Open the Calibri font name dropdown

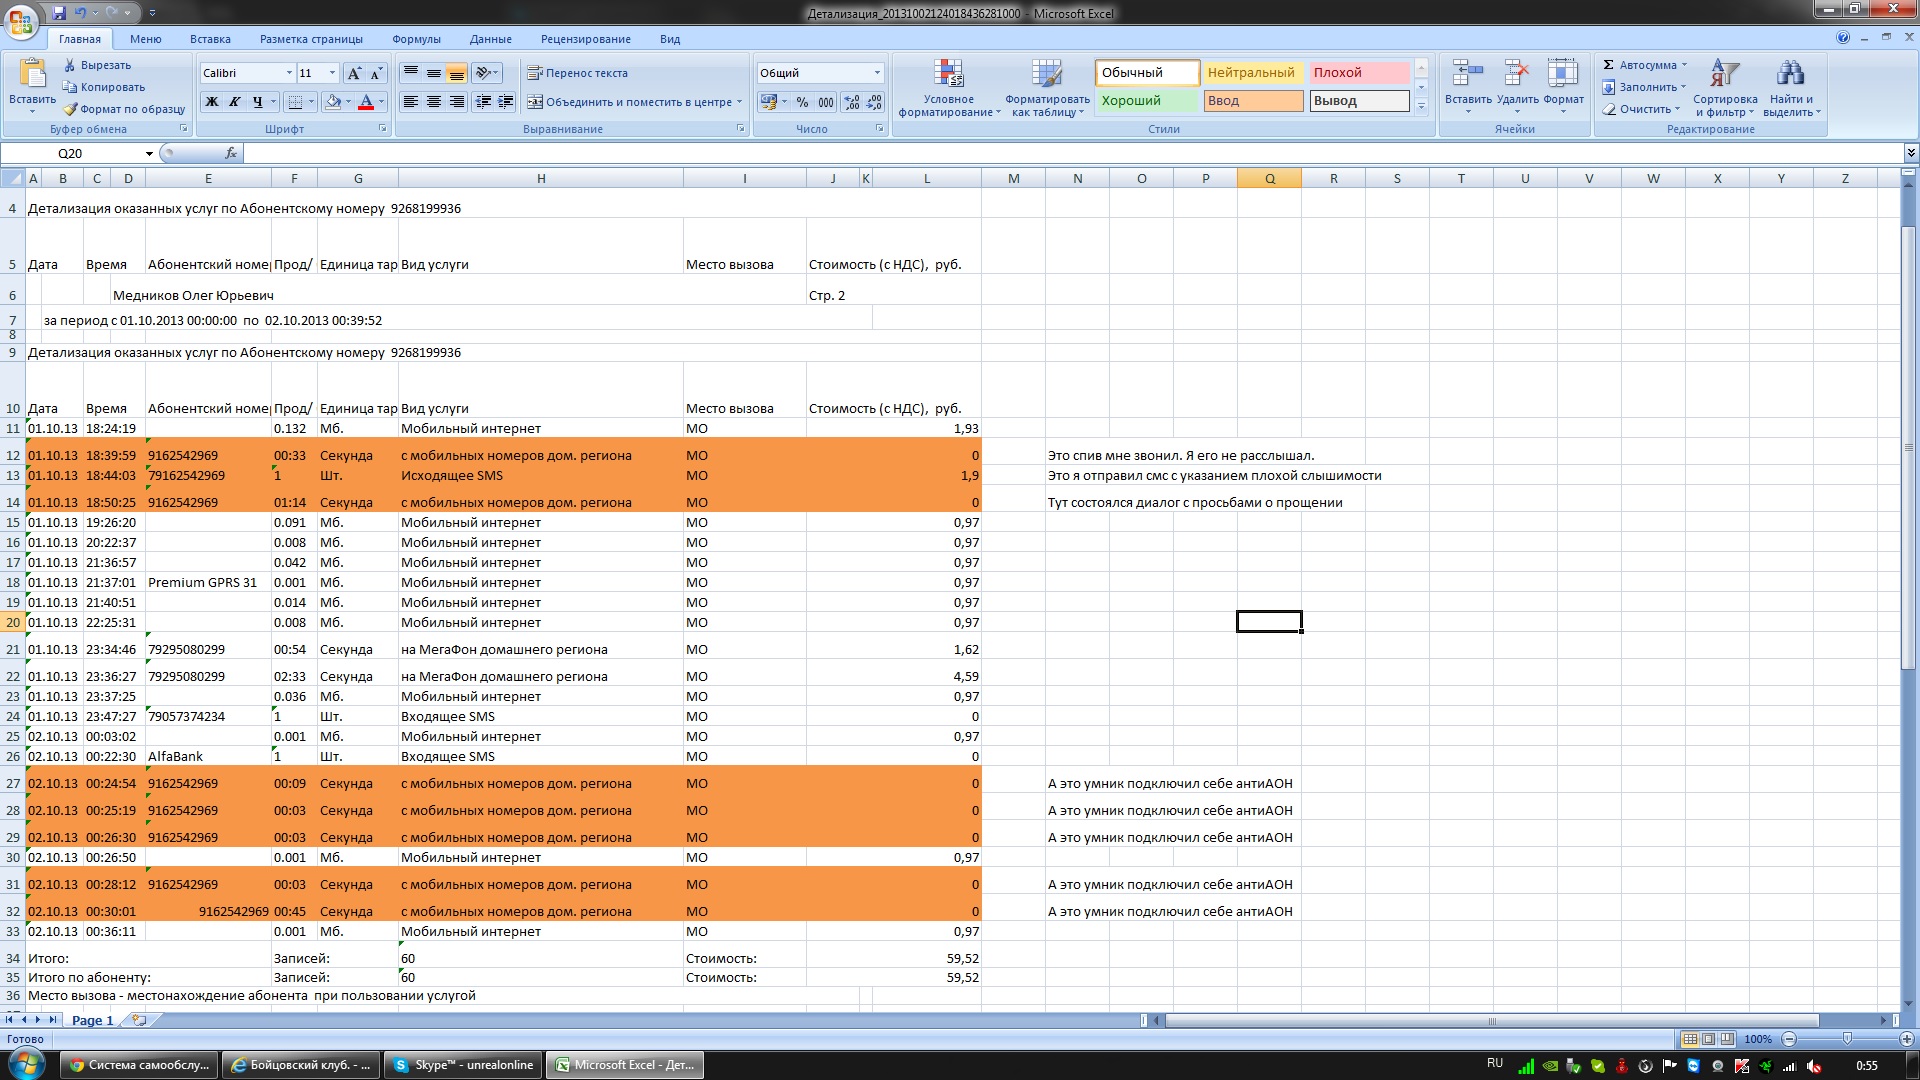(289, 73)
